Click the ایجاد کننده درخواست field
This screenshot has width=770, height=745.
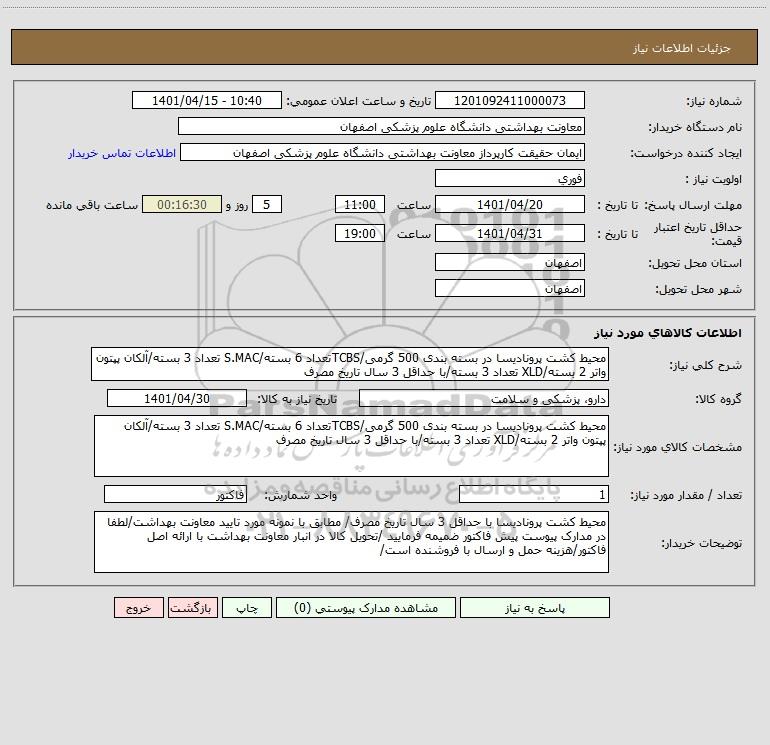[x=383, y=153]
